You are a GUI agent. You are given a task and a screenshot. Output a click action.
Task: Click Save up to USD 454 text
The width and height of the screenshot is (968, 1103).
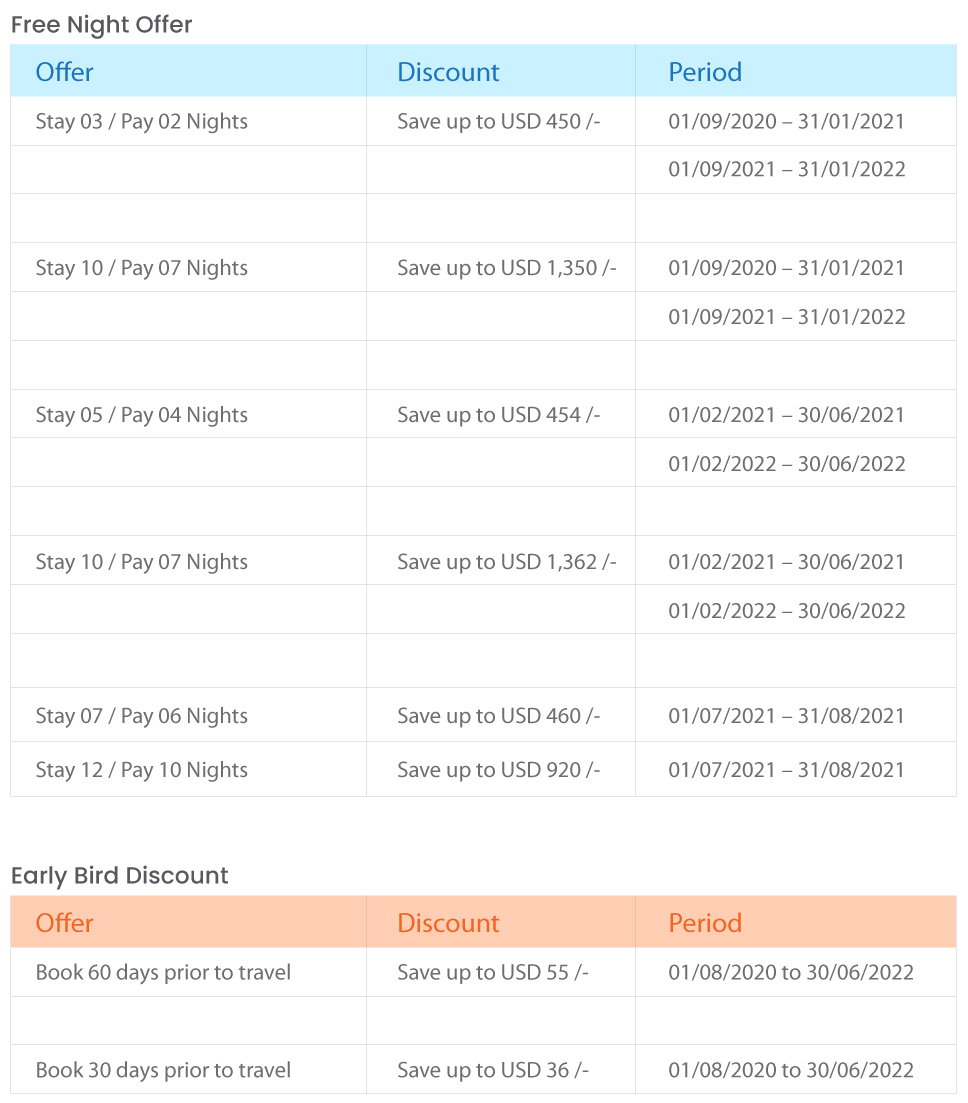point(498,415)
